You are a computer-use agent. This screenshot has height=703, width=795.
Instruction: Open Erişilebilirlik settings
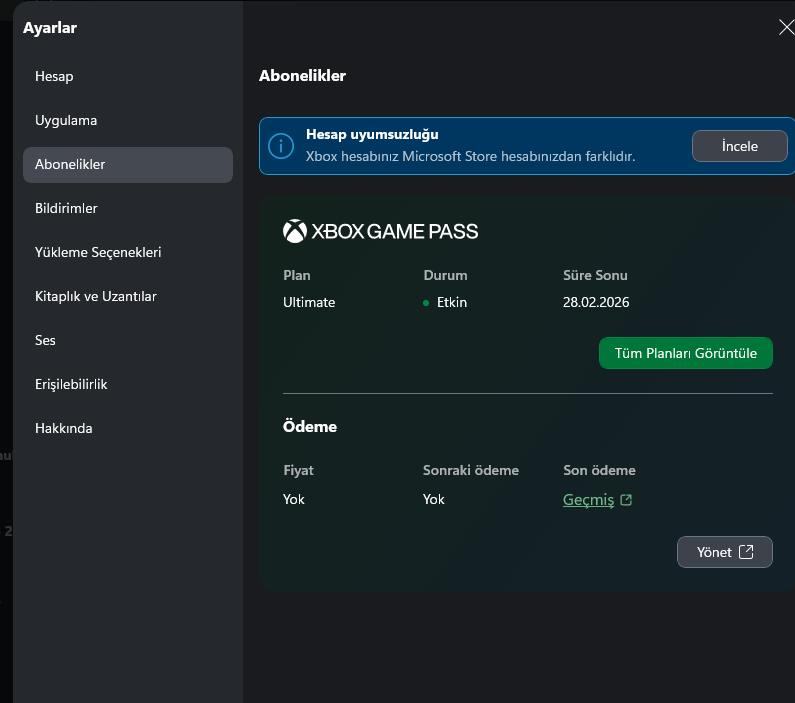(128, 385)
